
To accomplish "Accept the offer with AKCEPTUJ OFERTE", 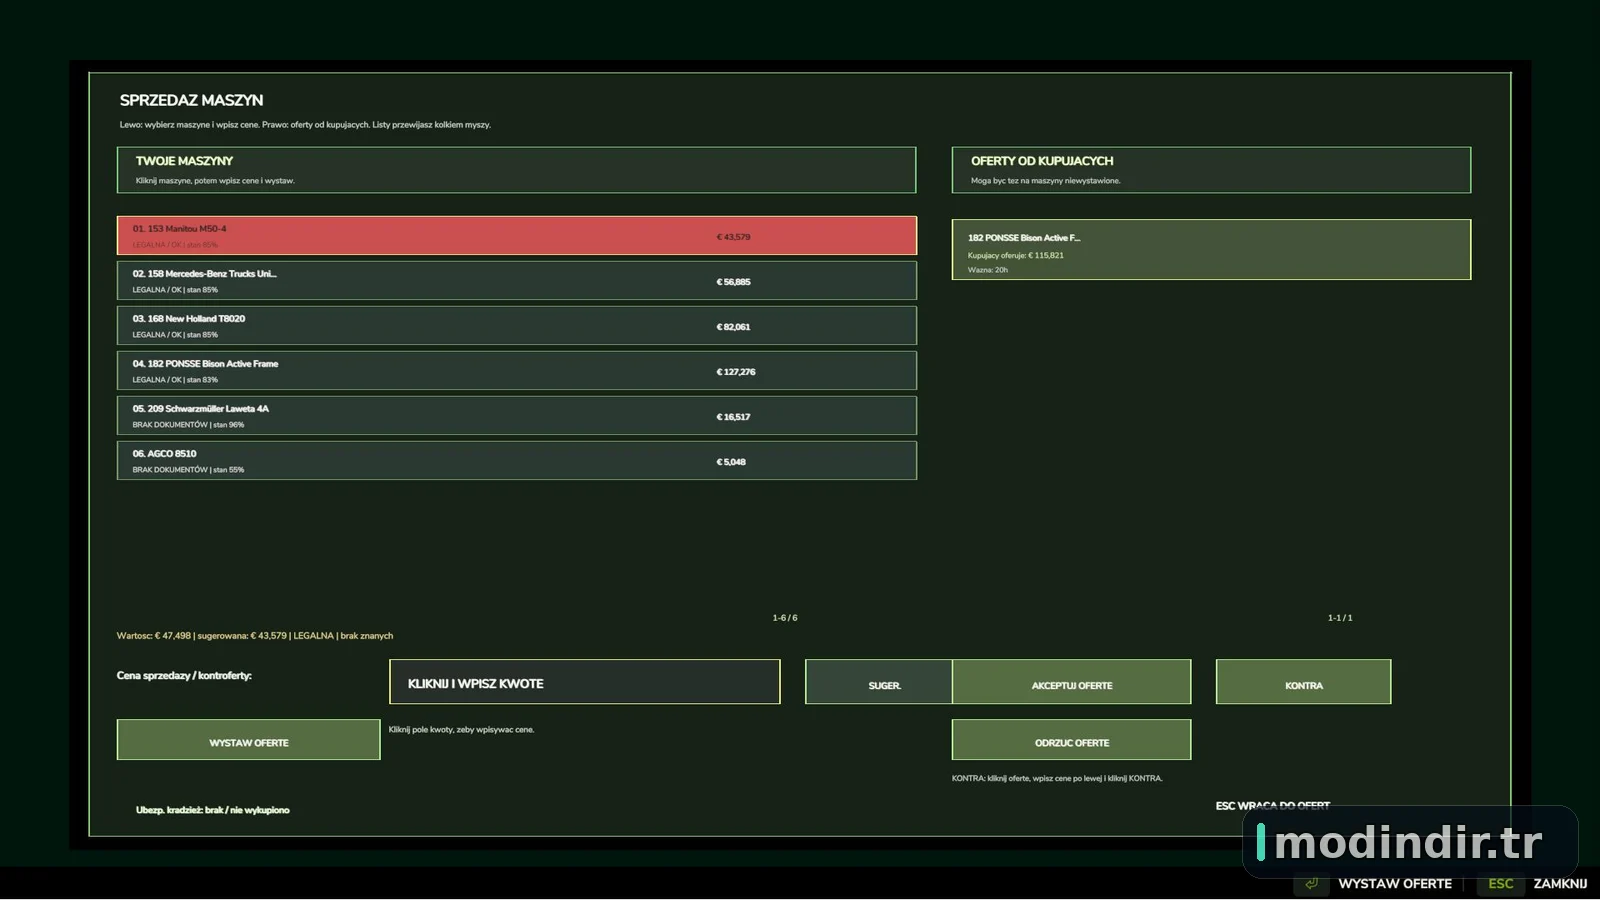I will (x=1072, y=682).
